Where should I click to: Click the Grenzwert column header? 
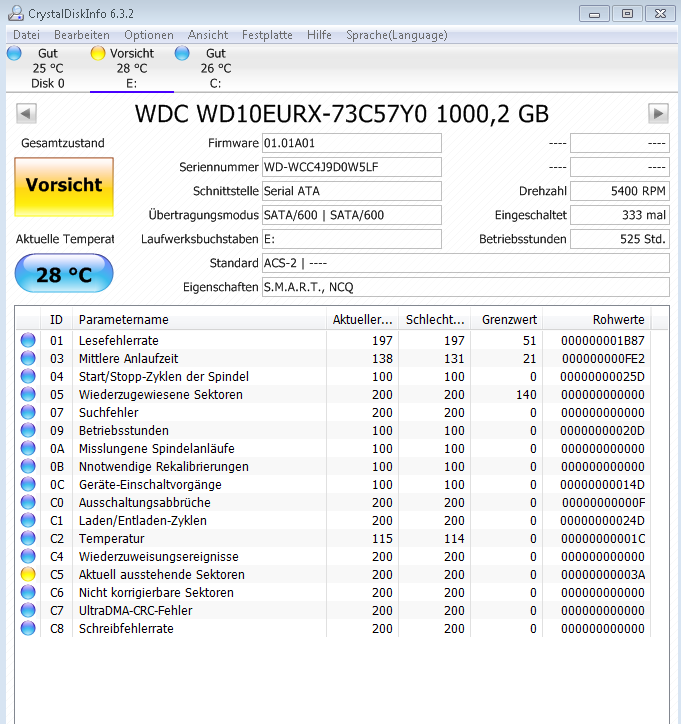pos(506,320)
